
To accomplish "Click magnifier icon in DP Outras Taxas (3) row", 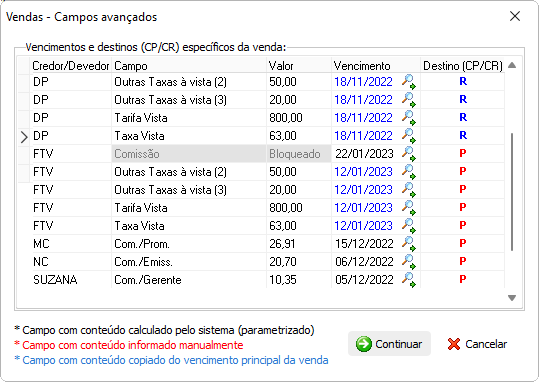I will pos(409,100).
